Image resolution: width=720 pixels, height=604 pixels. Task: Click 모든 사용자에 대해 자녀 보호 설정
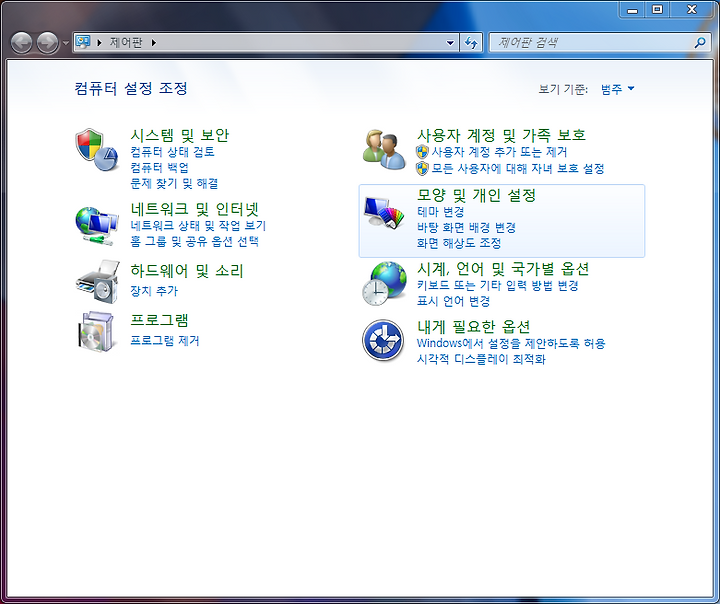point(518,169)
